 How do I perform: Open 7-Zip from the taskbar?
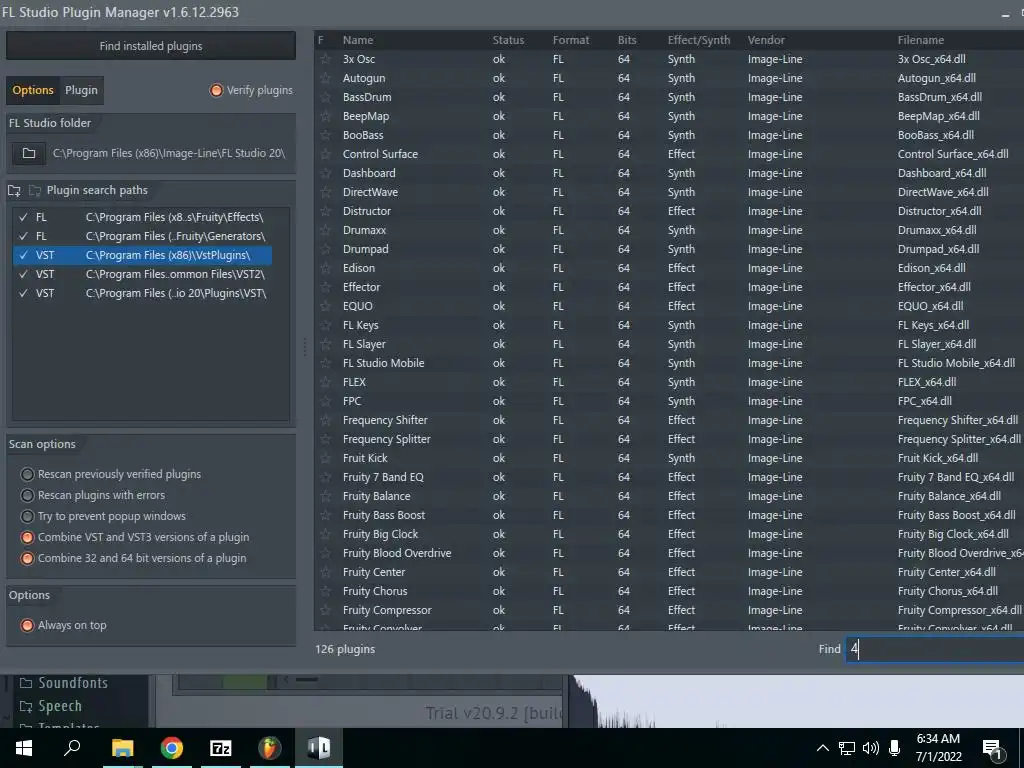tap(221, 748)
